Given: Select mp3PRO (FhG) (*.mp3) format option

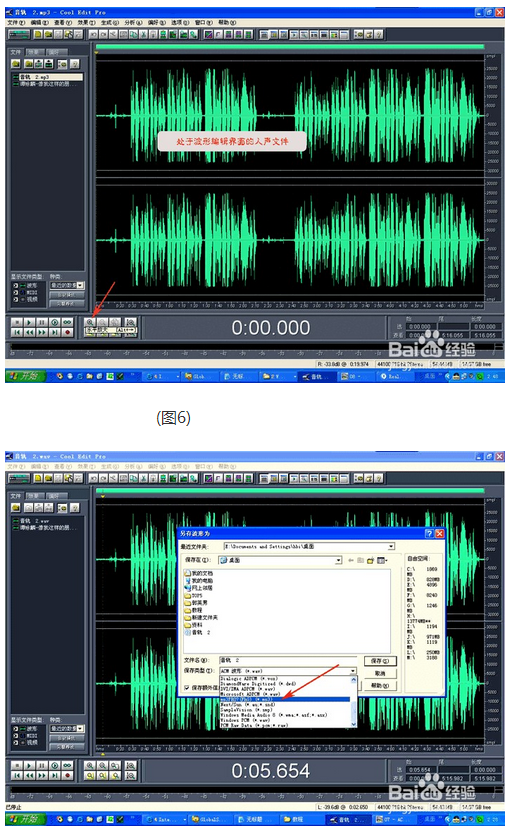Looking at the screenshot, I should [285, 699].
